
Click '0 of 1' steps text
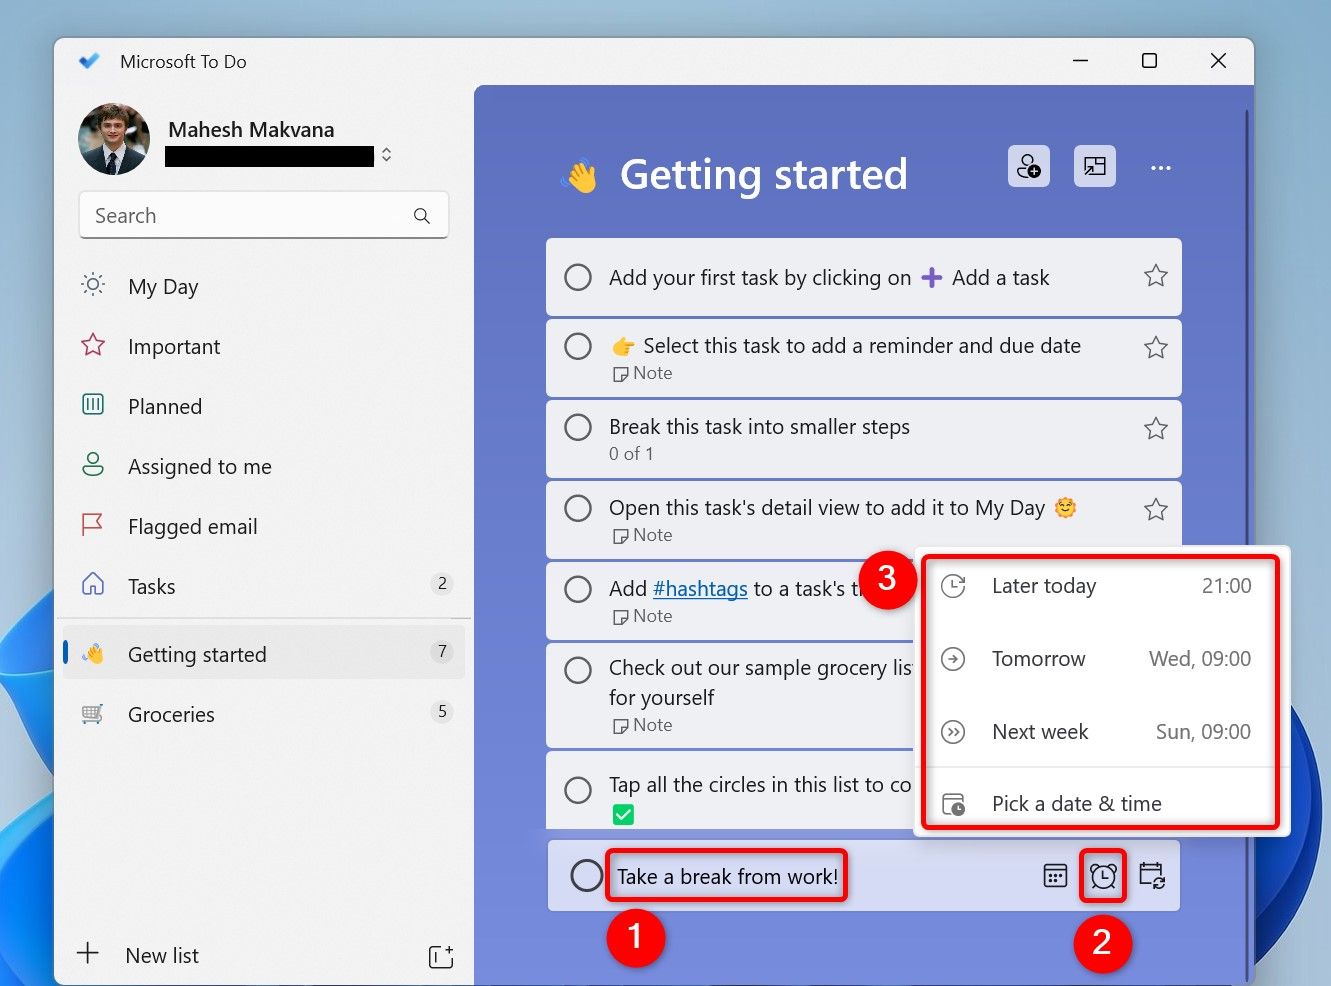631,454
